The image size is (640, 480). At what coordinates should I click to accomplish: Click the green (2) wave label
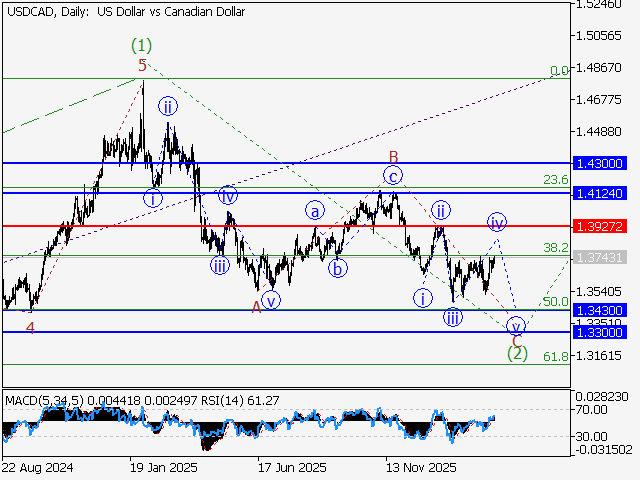[x=516, y=352]
